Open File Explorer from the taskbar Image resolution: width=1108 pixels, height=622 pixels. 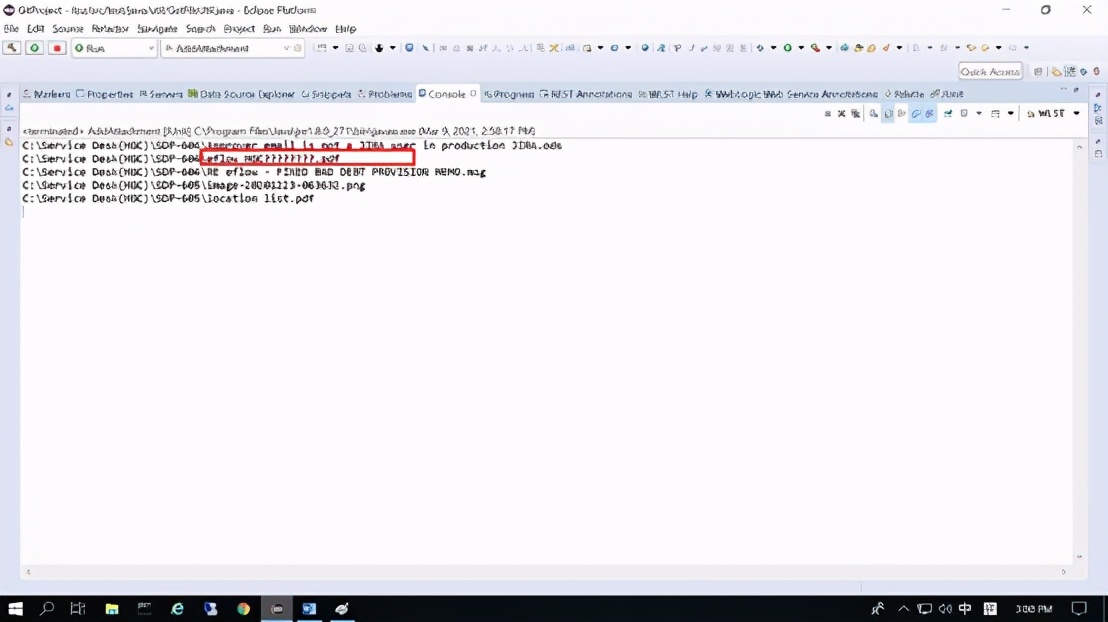[x=112, y=609]
